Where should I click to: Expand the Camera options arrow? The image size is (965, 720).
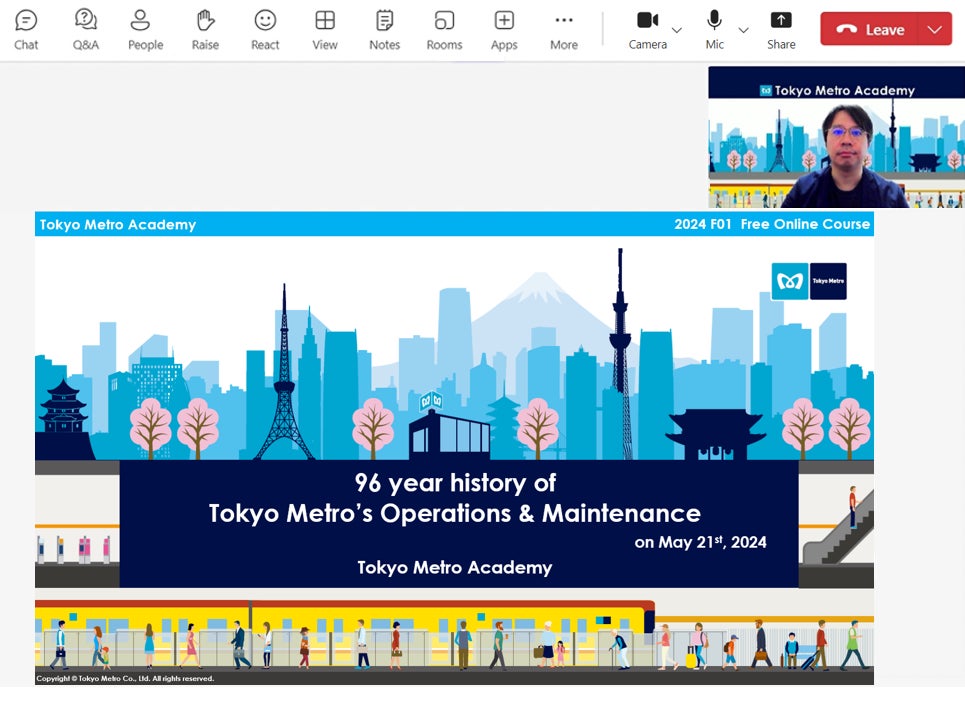[x=677, y=30]
